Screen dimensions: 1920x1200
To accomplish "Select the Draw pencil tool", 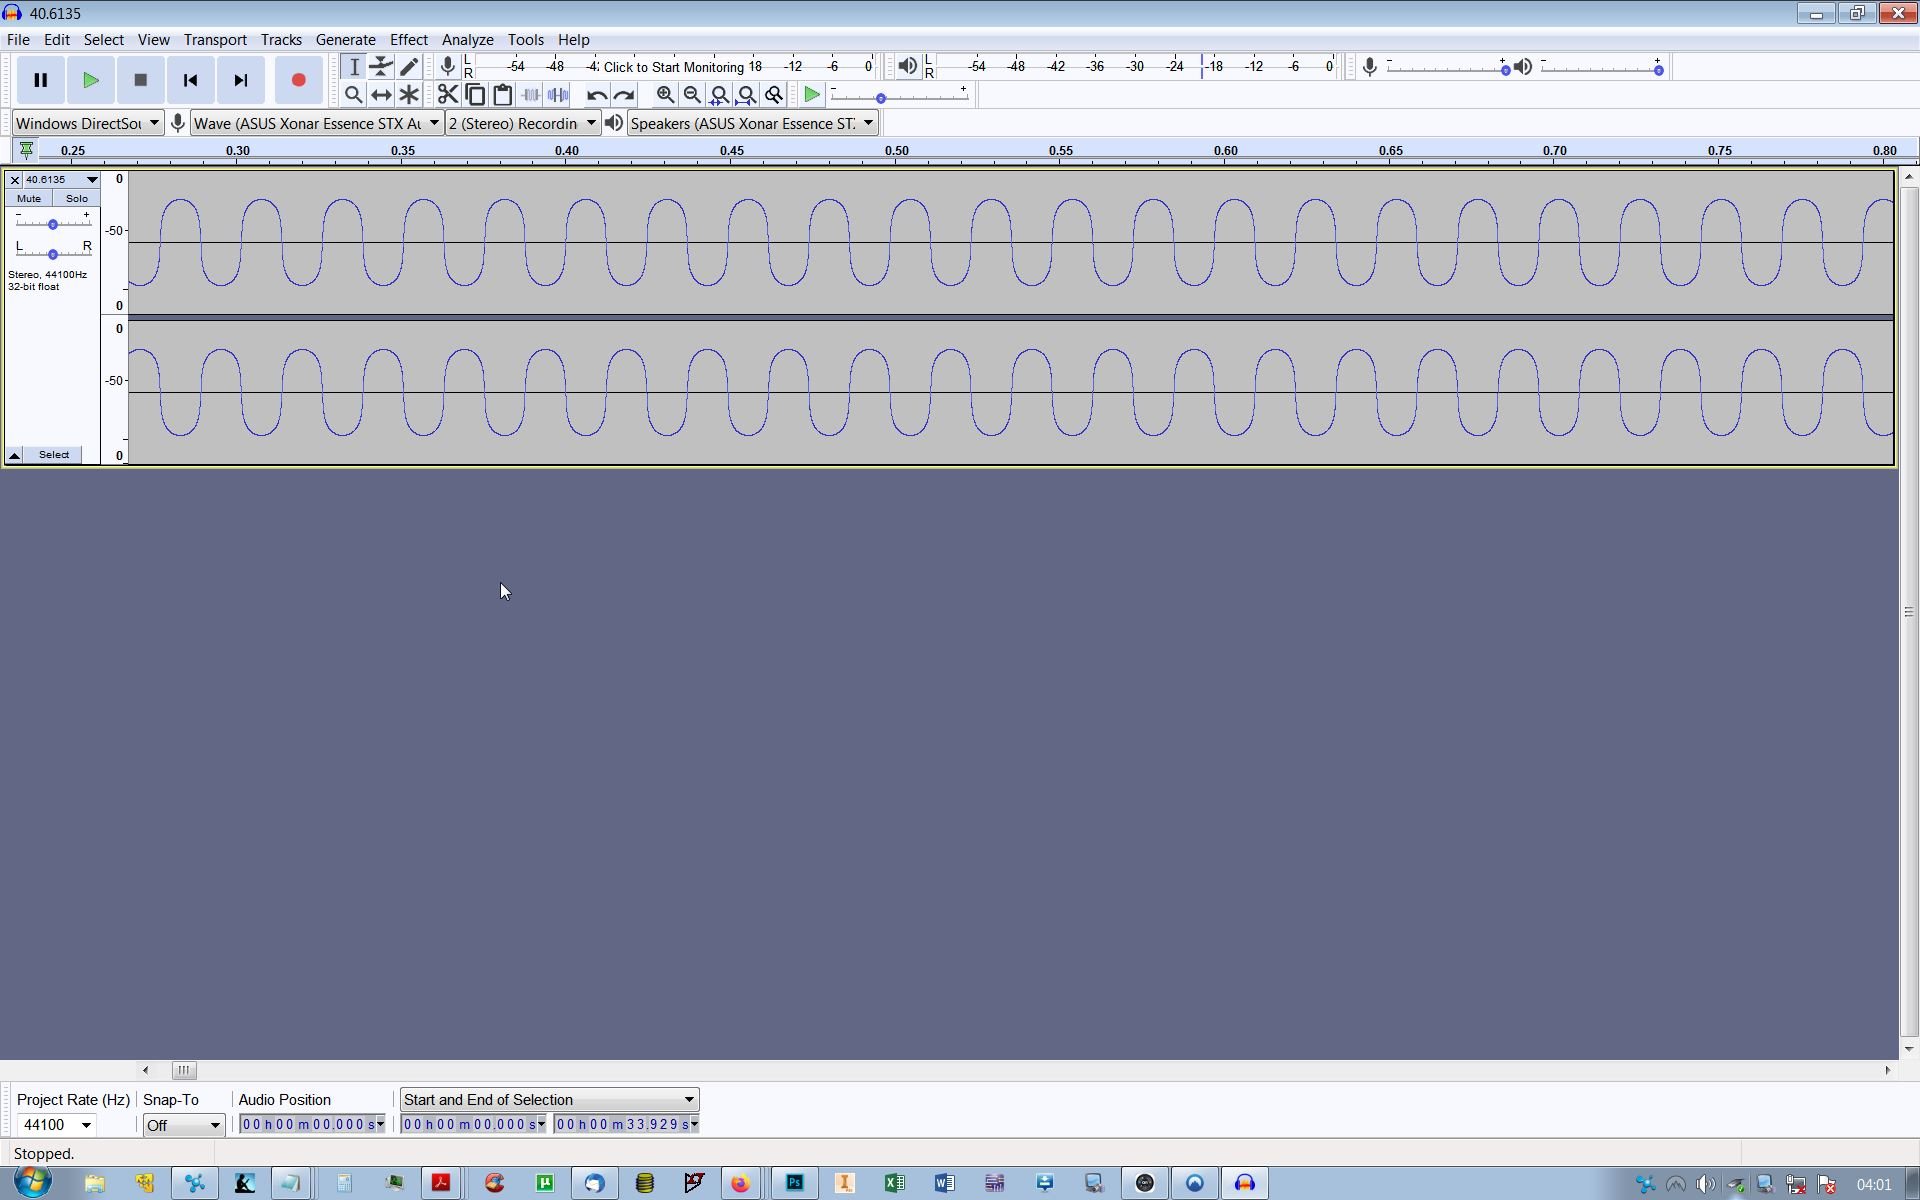I will 409,67.
